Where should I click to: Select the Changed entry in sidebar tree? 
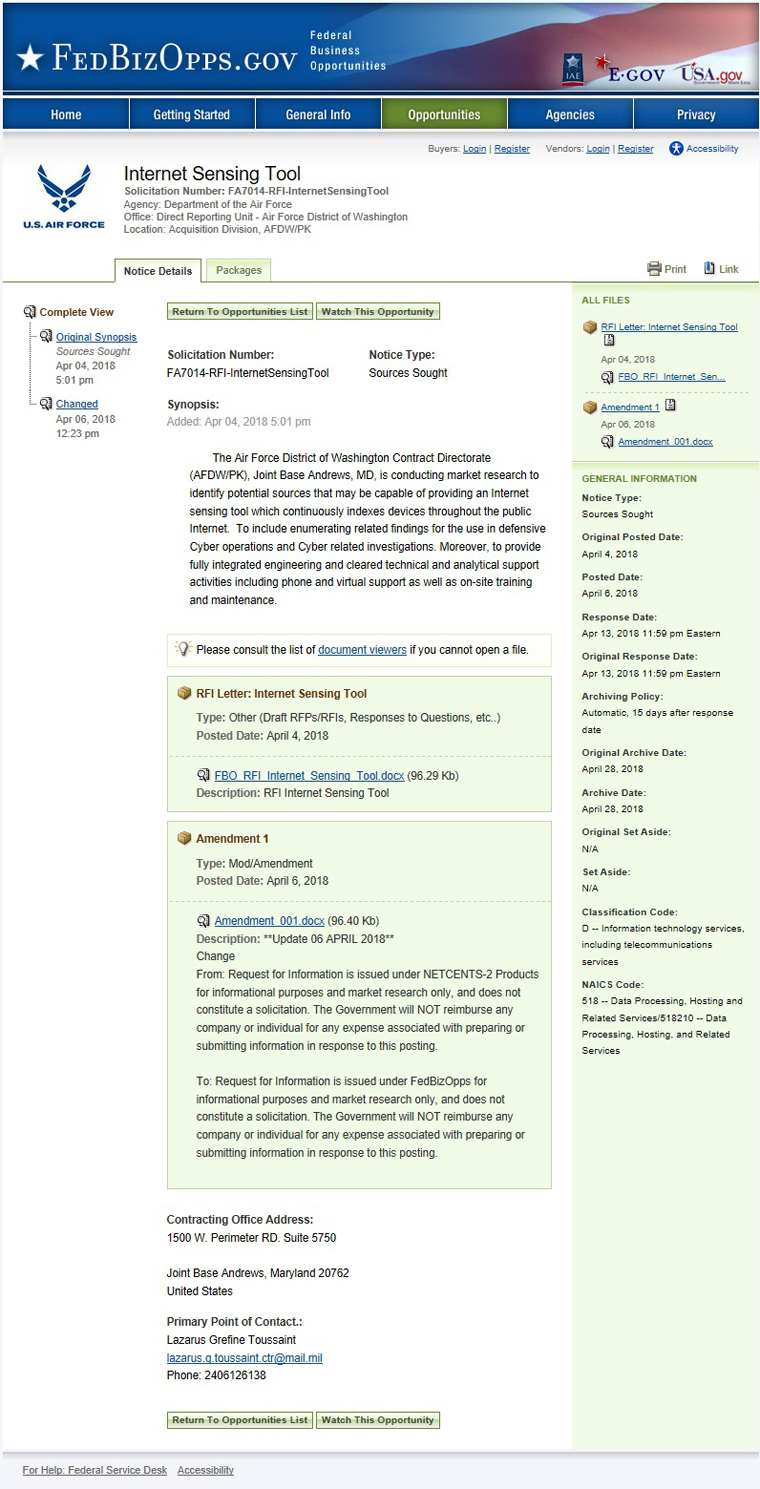click(77, 404)
